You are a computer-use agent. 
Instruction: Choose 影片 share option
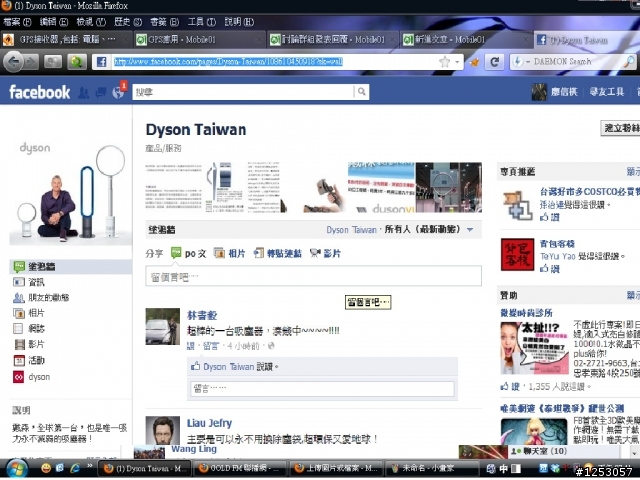pyautogui.click(x=325, y=253)
